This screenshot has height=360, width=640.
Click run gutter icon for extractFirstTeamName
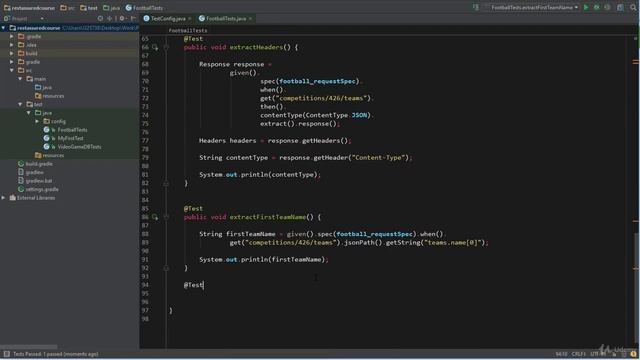pyautogui.click(x=155, y=217)
